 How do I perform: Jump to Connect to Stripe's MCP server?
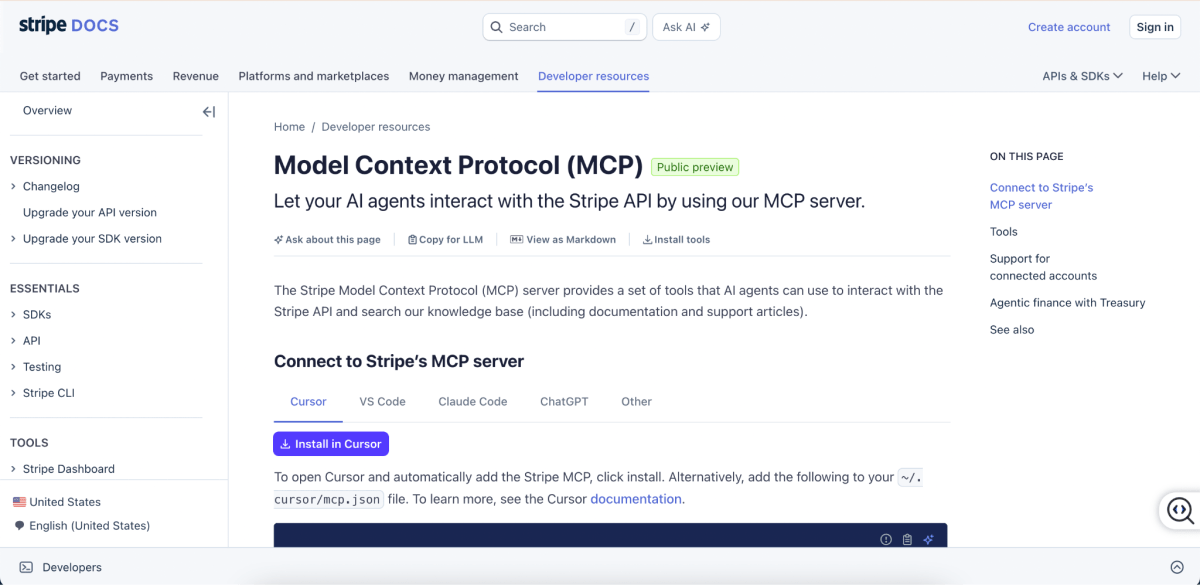(1041, 196)
